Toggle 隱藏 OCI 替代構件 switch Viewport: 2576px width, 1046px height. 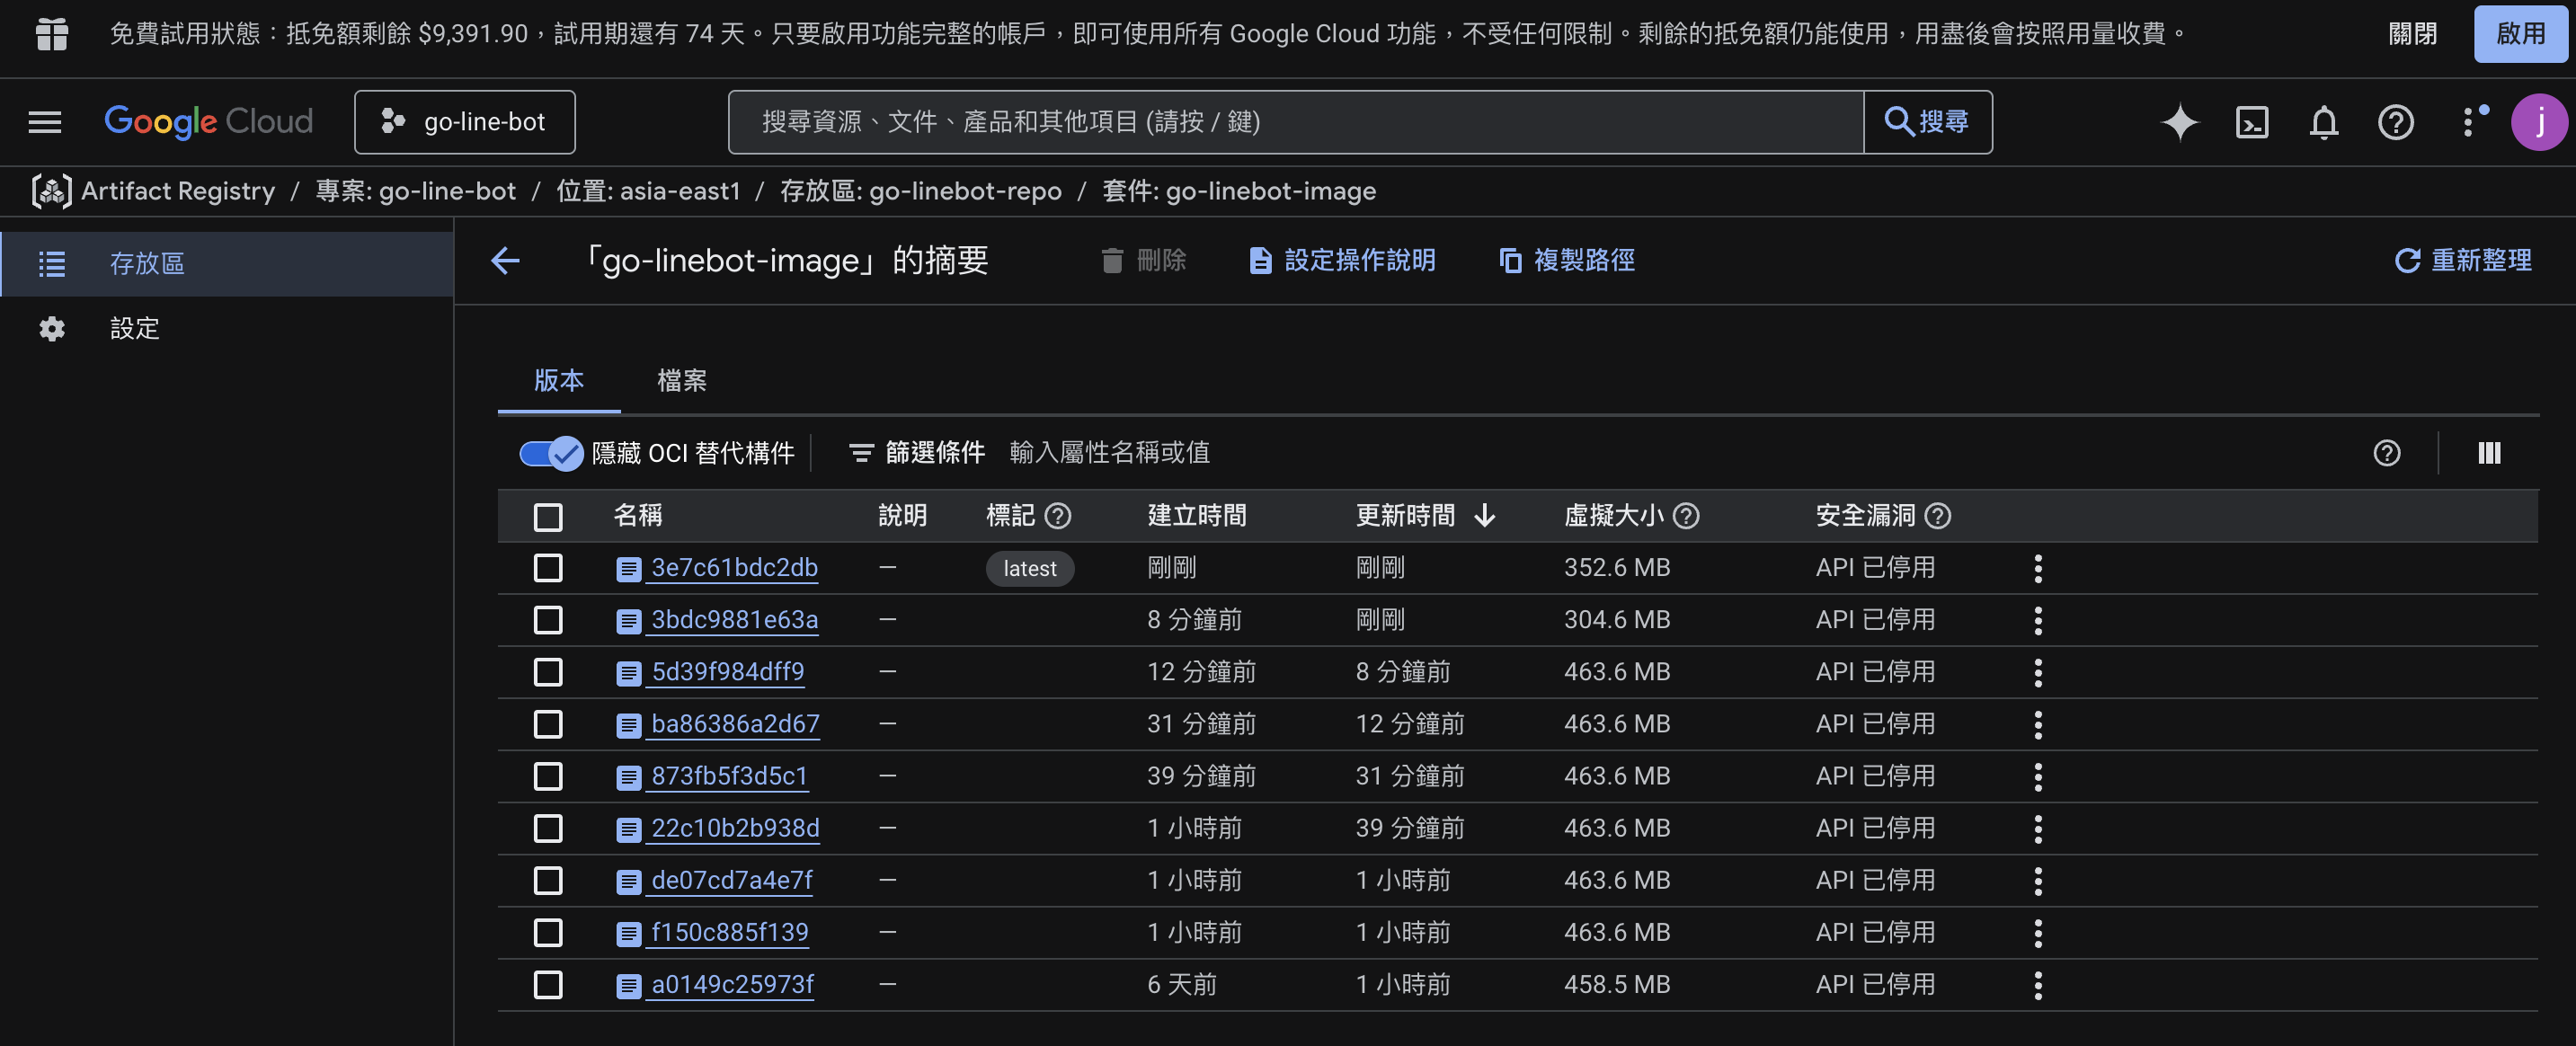(x=551, y=453)
